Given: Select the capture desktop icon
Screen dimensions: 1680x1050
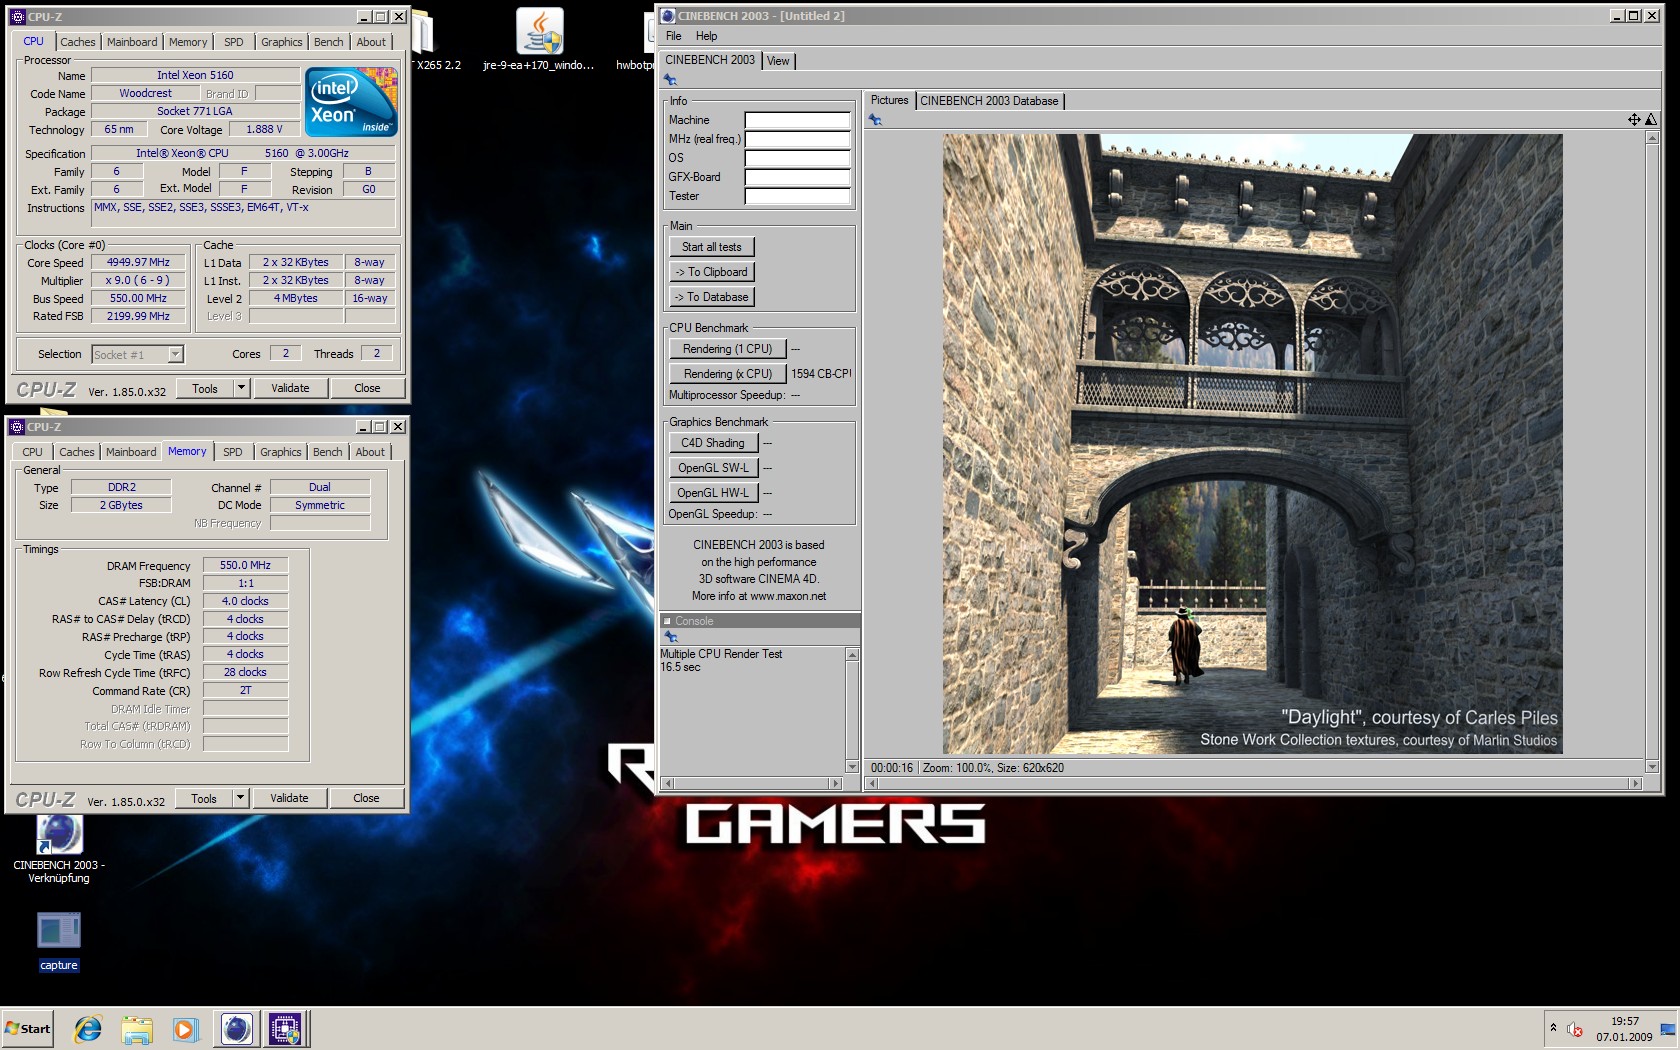Looking at the screenshot, I should click(59, 941).
